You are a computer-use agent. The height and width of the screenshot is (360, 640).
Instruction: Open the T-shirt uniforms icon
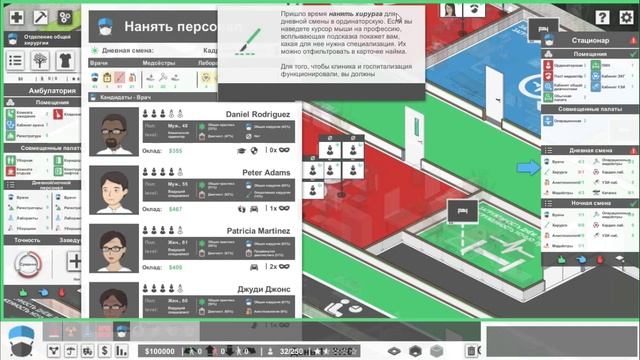(65, 61)
